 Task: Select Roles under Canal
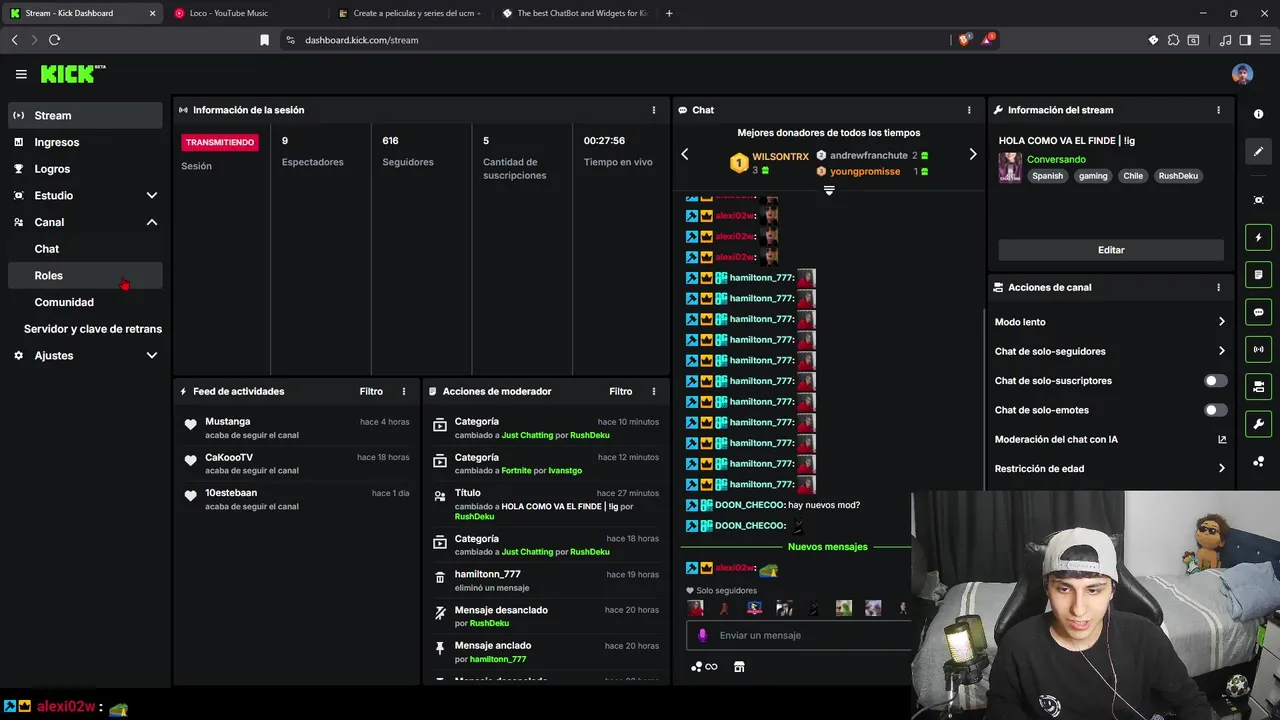pos(85,275)
